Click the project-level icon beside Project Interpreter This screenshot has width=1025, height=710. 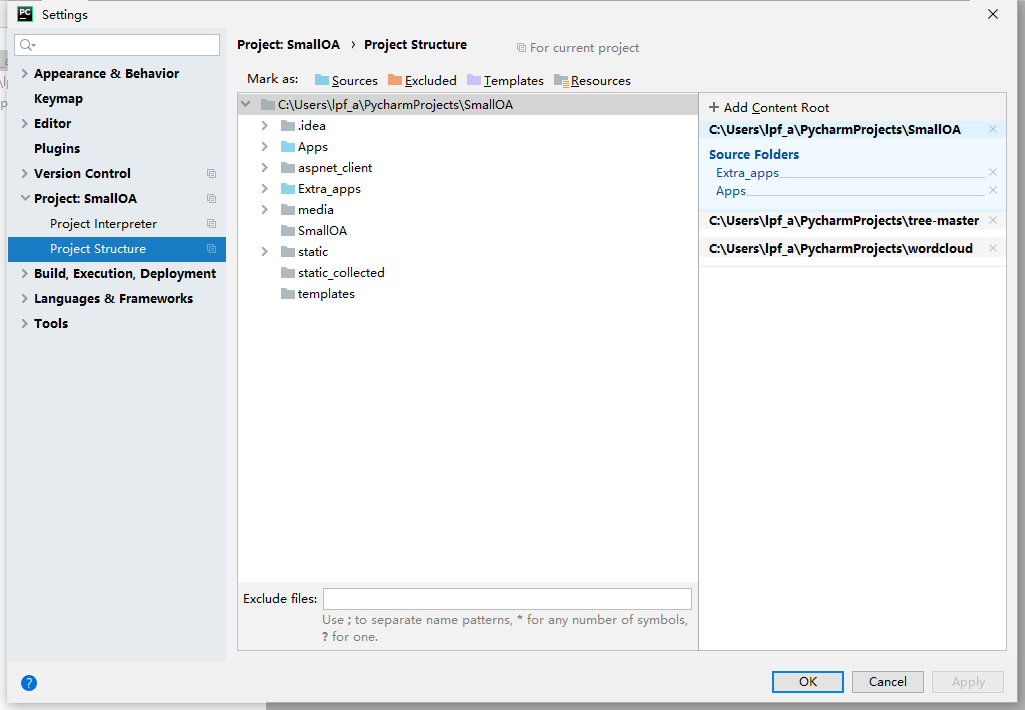[x=211, y=224]
